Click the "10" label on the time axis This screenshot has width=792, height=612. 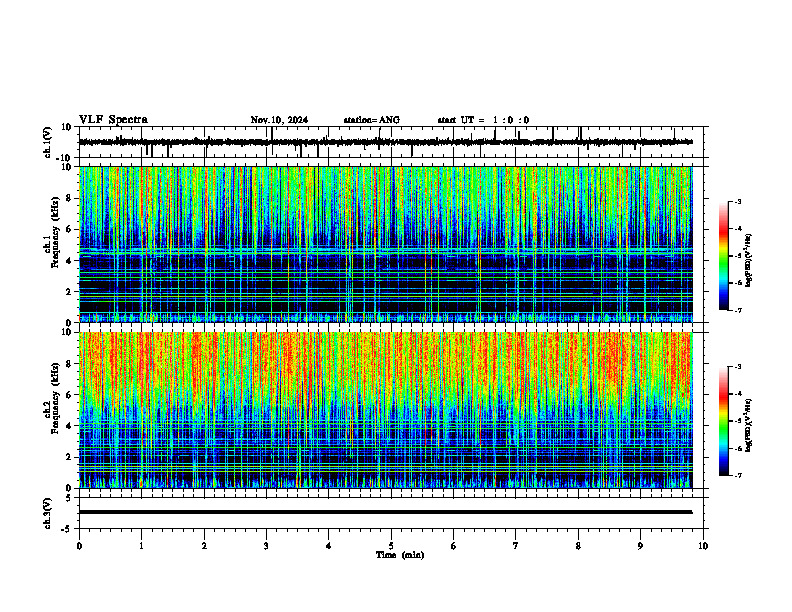(703, 546)
